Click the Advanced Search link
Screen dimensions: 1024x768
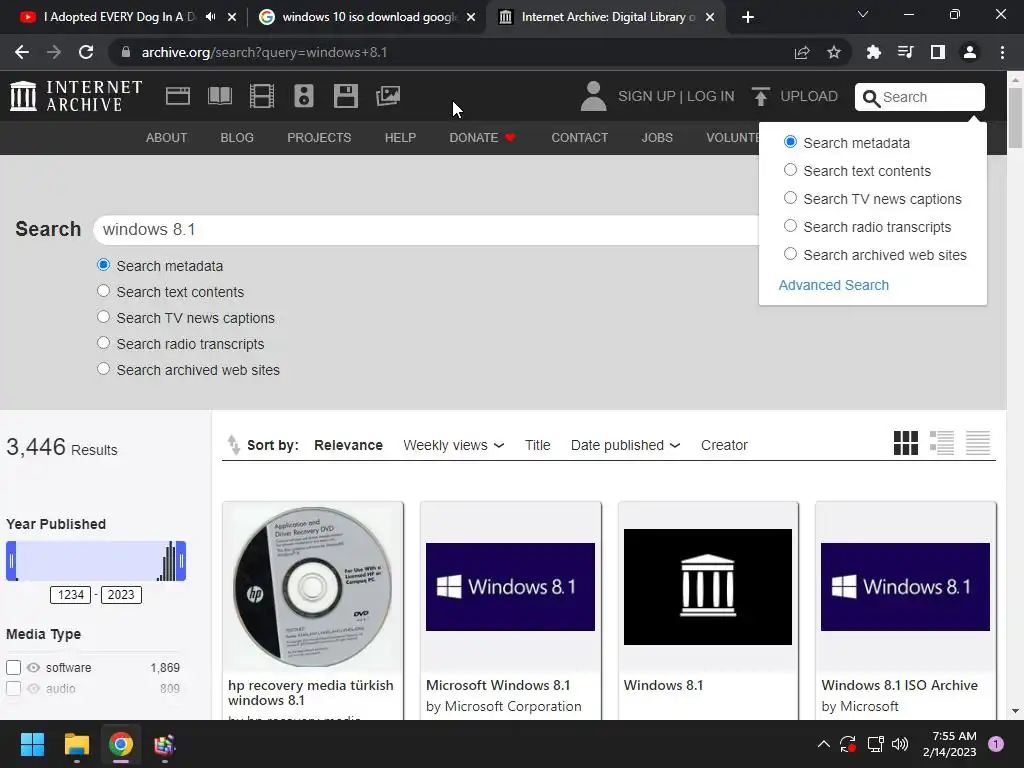click(833, 285)
